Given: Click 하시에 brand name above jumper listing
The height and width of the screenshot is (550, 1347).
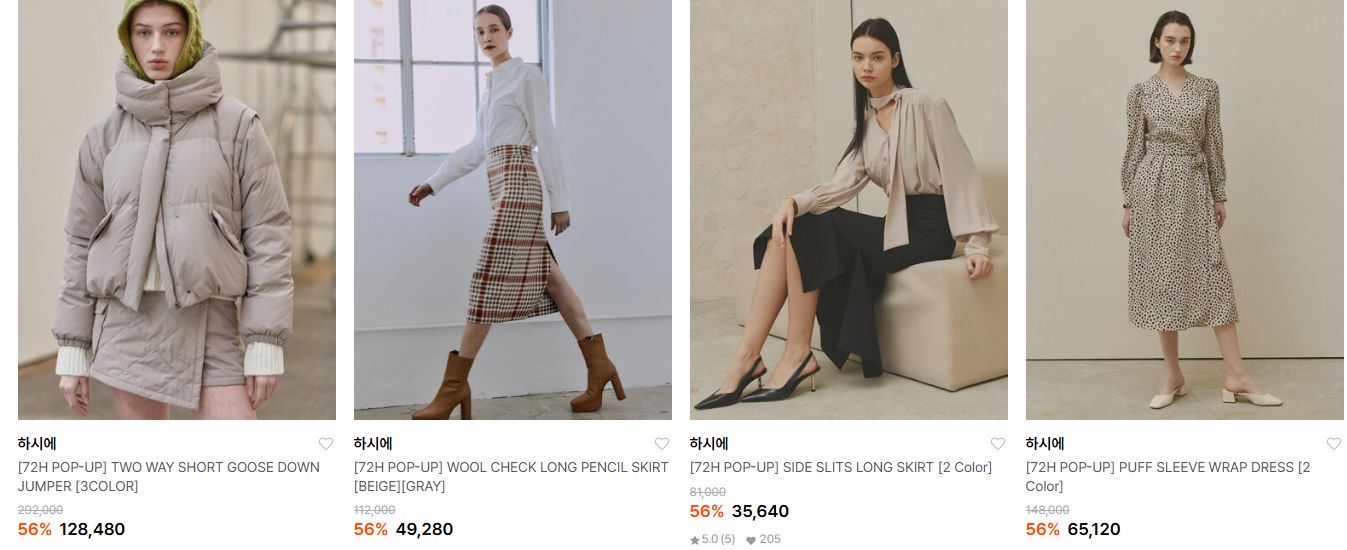Looking at the screenshot, I should click(x=37, y=444).
